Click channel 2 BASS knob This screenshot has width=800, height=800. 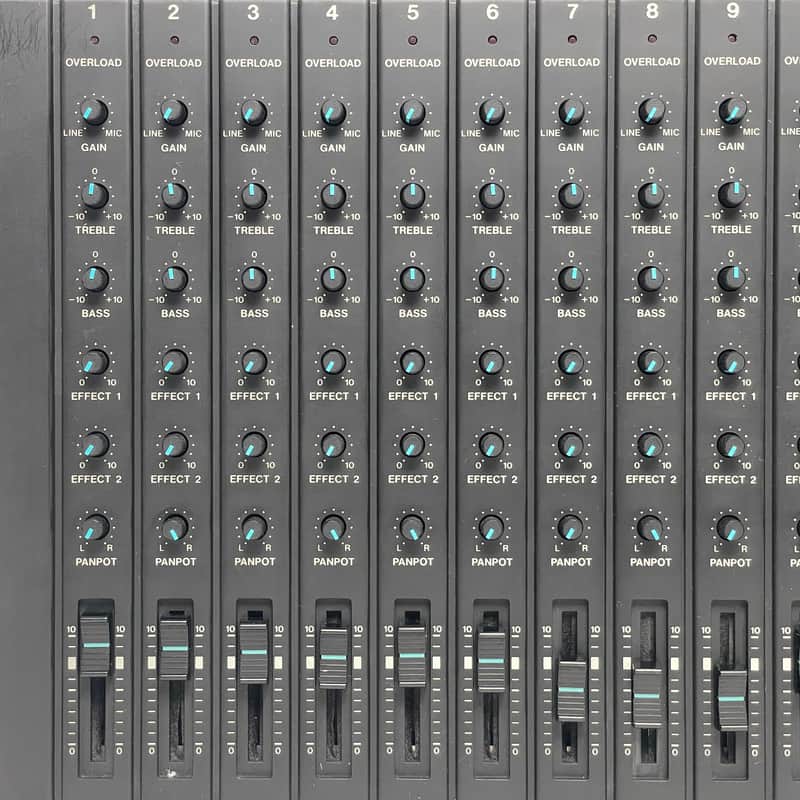[174, 279]
